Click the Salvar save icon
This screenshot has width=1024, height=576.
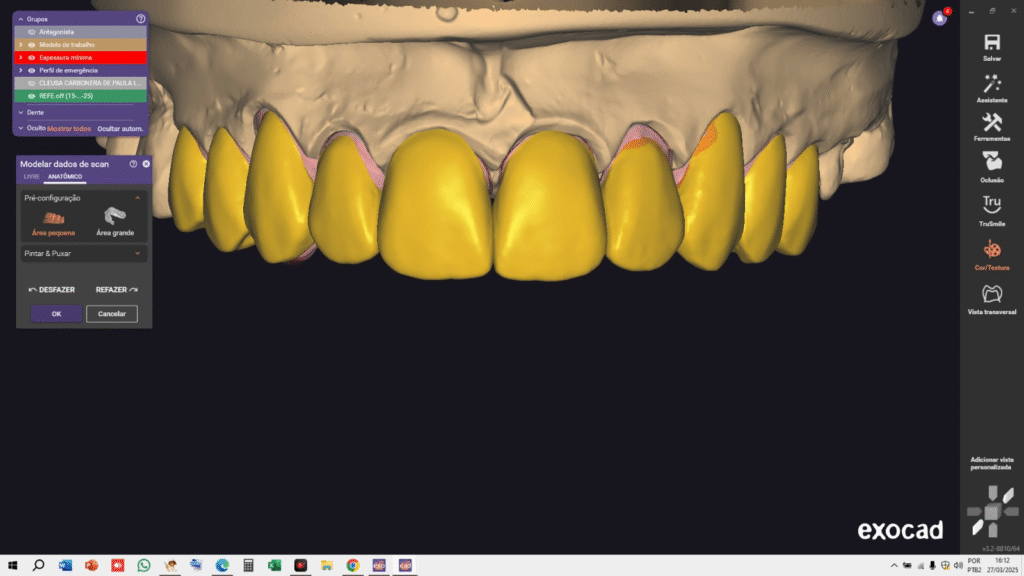(992, 43)
